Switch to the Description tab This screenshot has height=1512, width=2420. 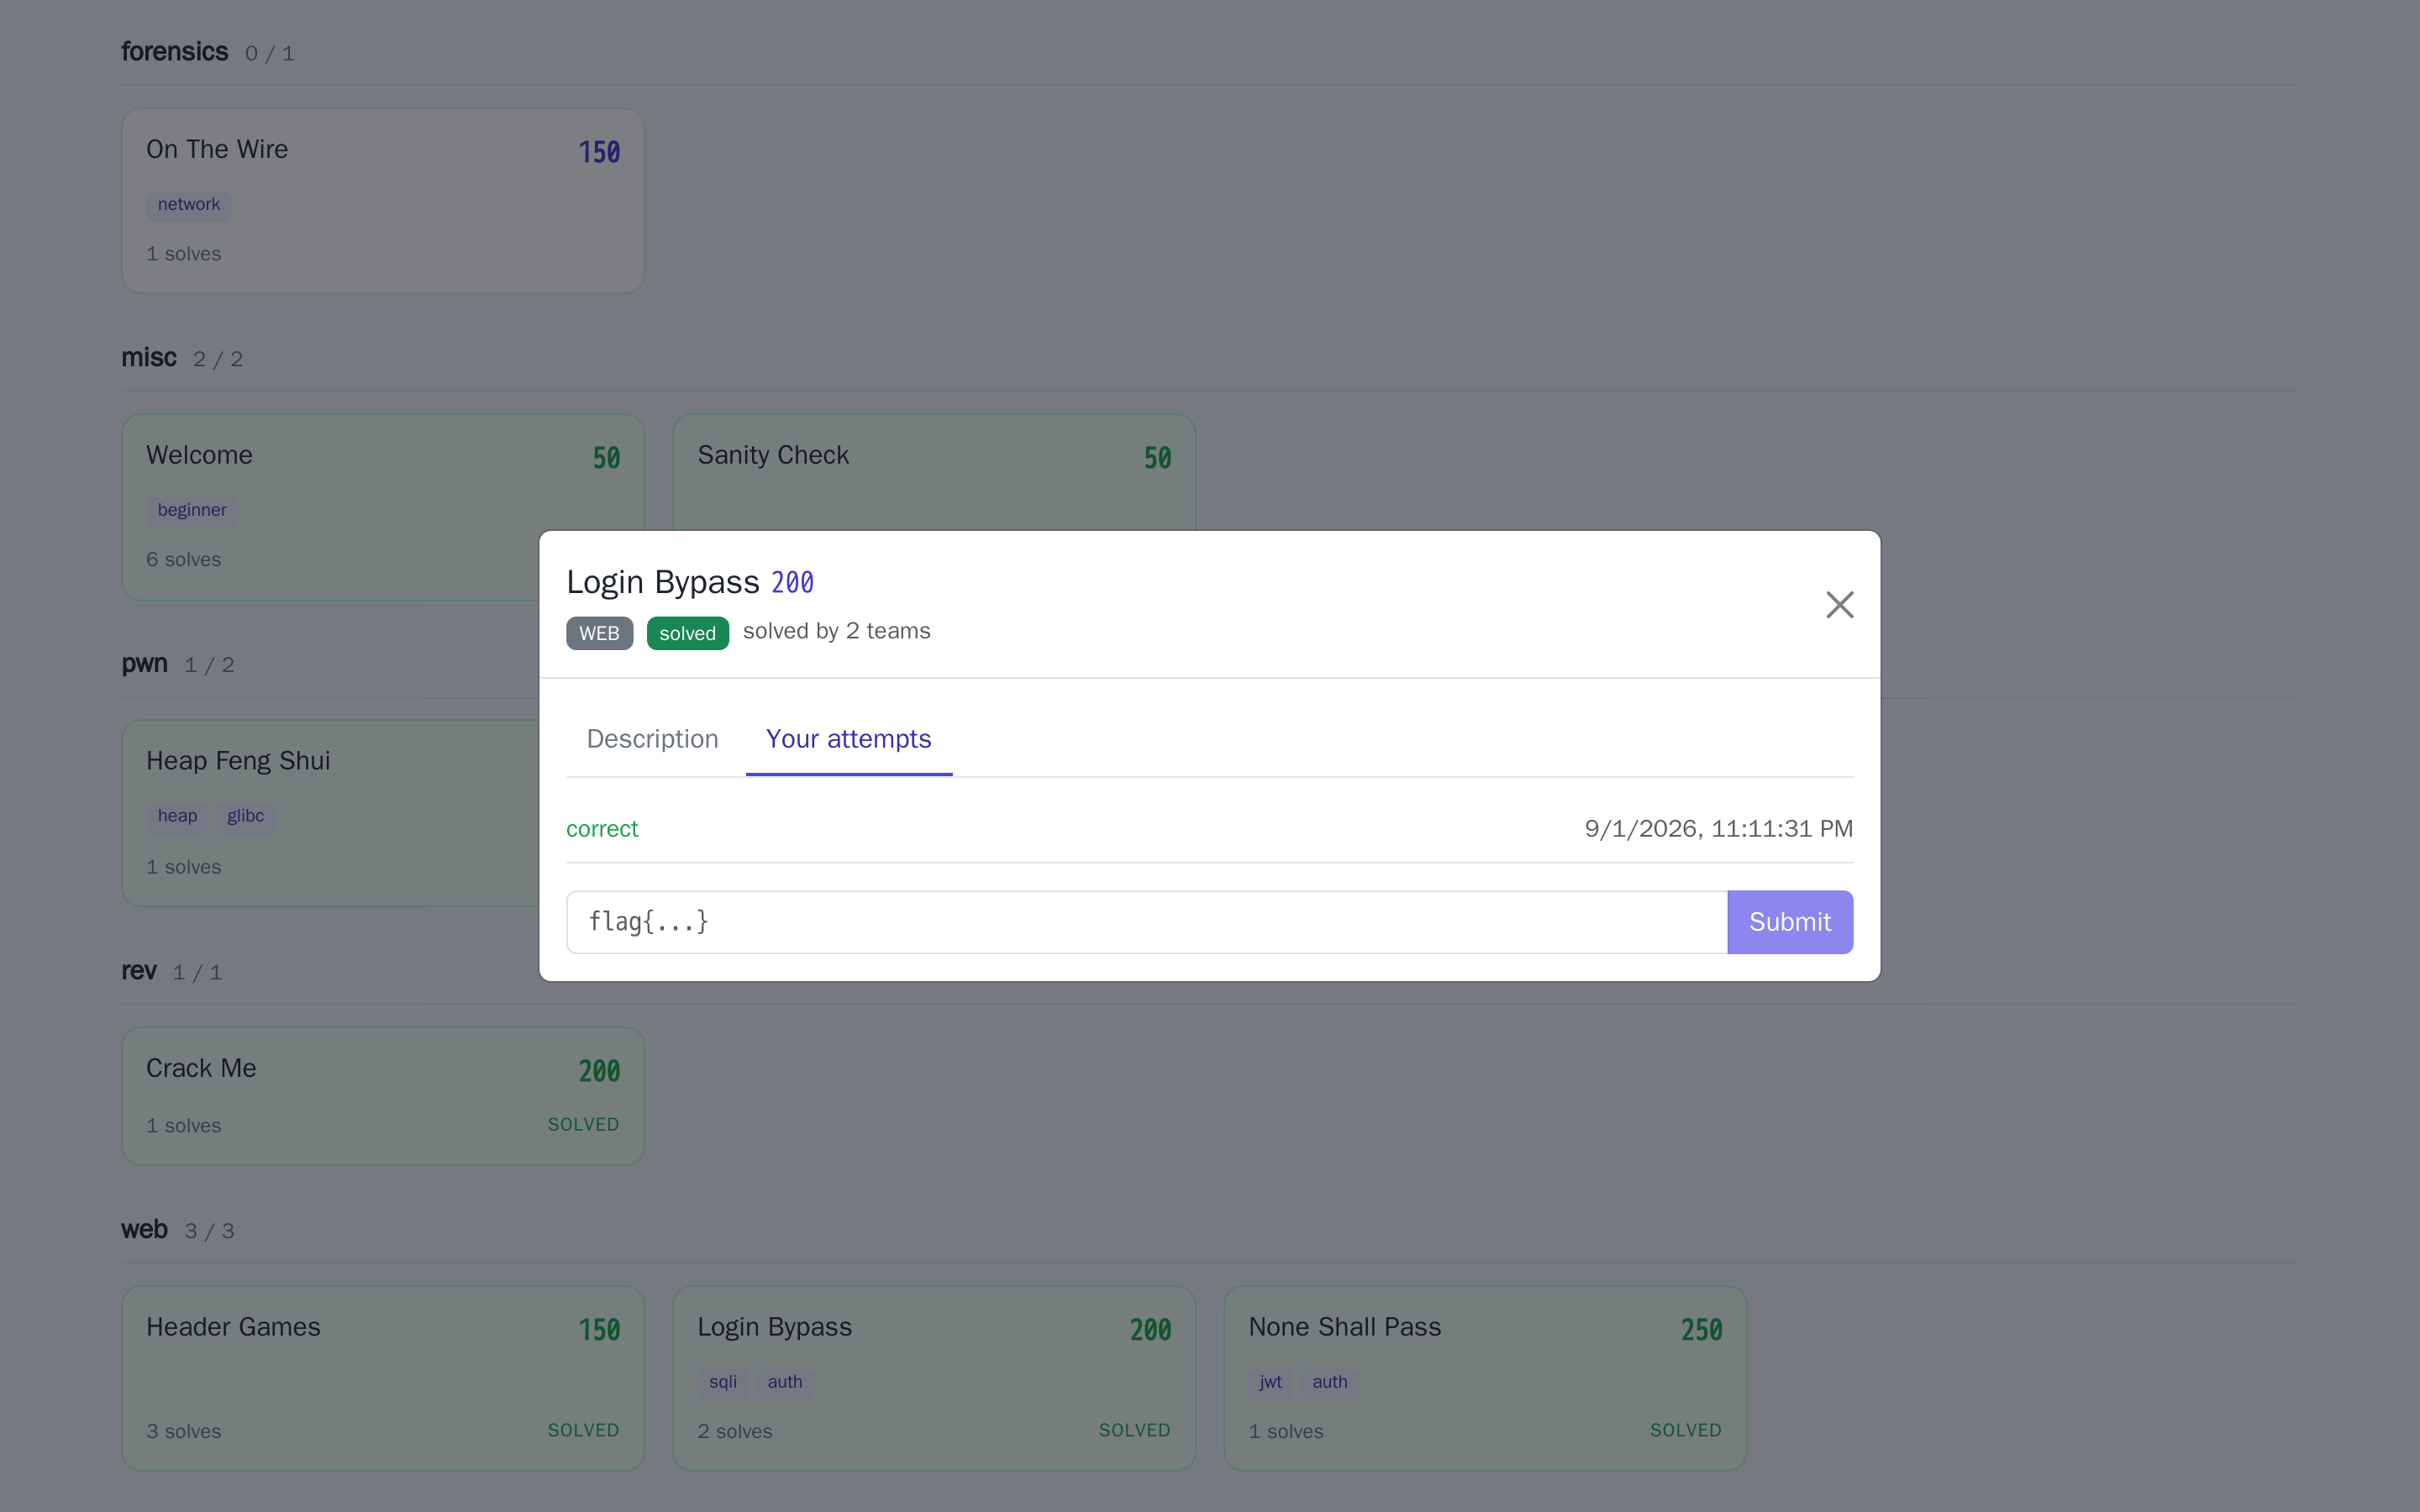click(x=652, y=739)
